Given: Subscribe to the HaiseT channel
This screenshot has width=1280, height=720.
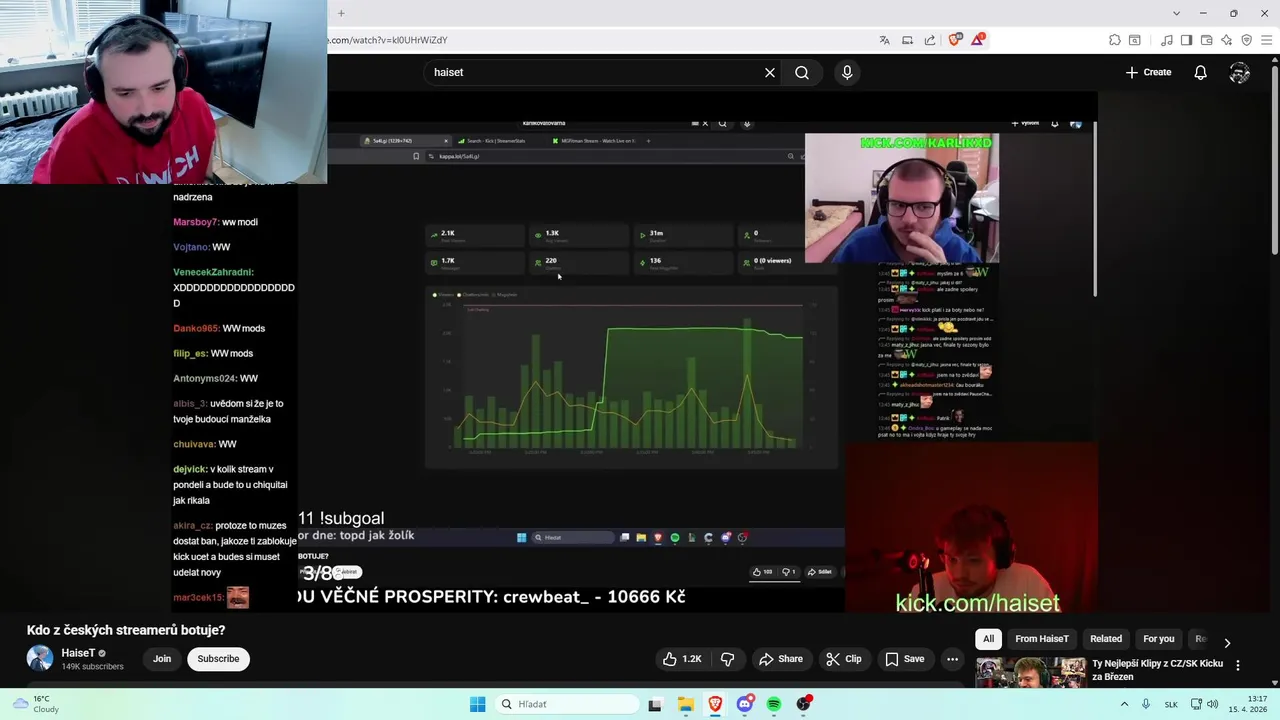Looking at the screenshot, I should pos(218,659).
